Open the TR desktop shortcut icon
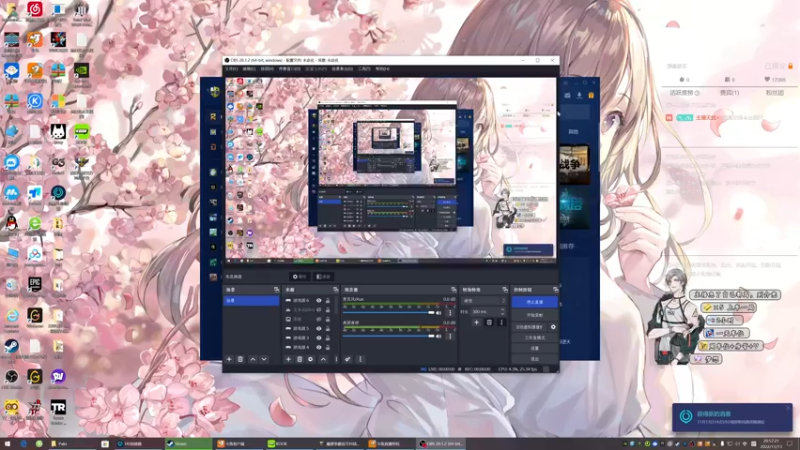 [58, 408]
